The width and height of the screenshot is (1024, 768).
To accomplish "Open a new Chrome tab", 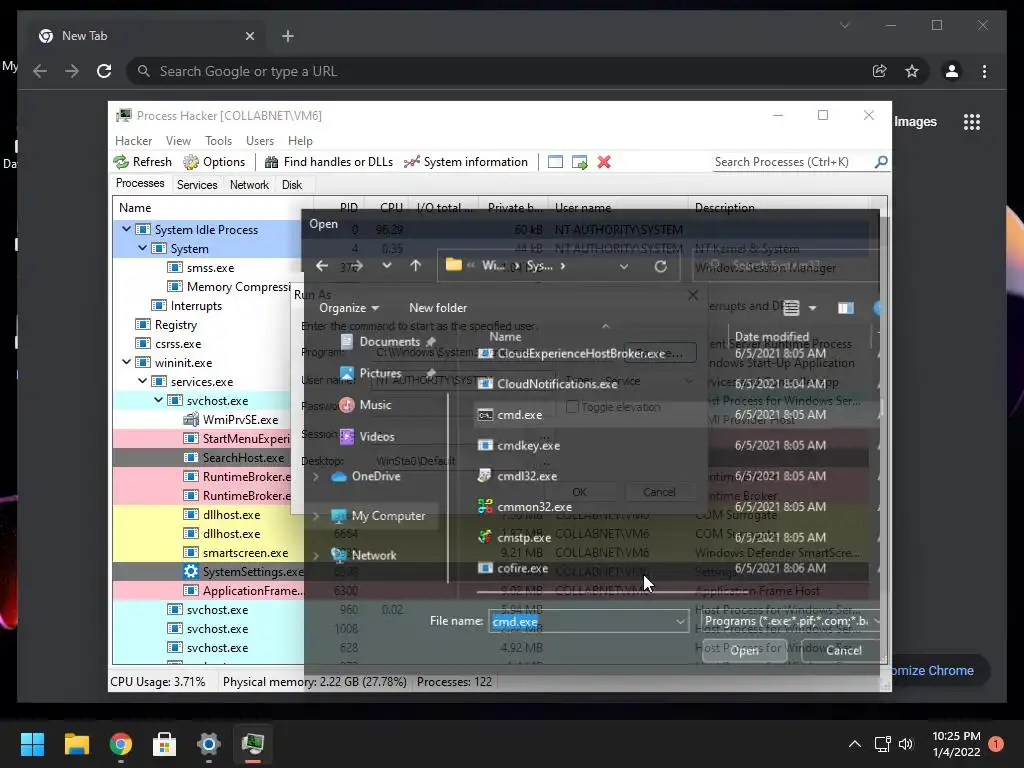I will tap(287, 36).
